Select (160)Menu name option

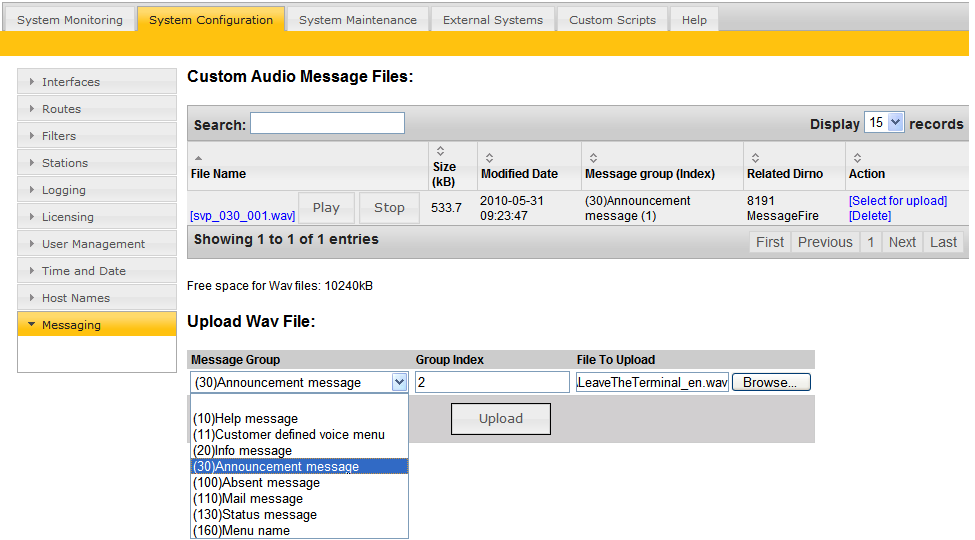(241, 531)
